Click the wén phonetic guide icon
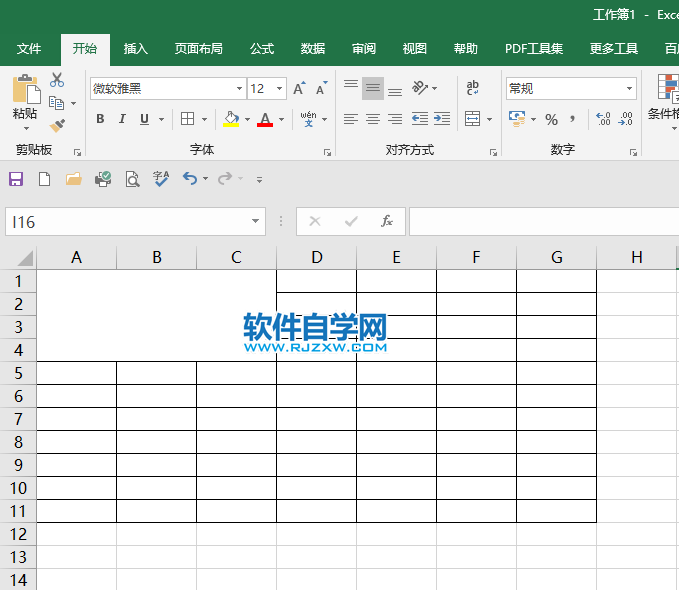Viewport: 679px width, 590px height. 308,119
